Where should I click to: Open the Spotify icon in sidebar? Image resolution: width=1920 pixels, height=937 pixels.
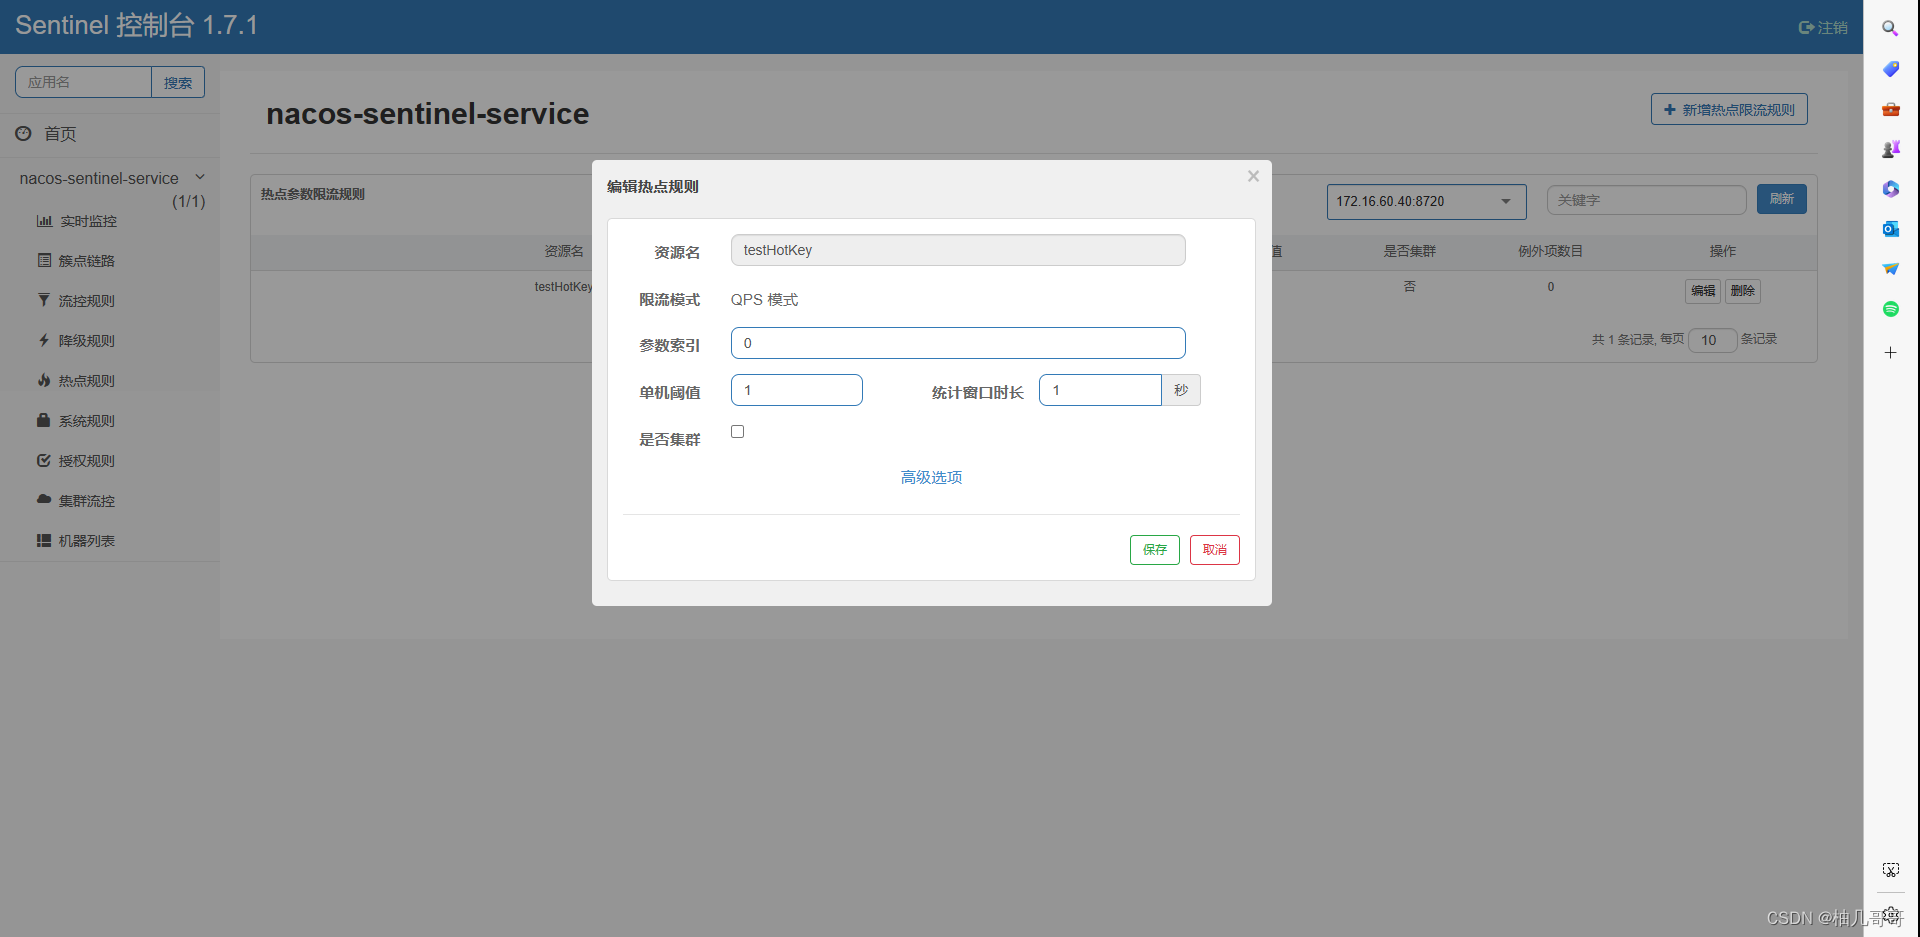coord(1890,309)
